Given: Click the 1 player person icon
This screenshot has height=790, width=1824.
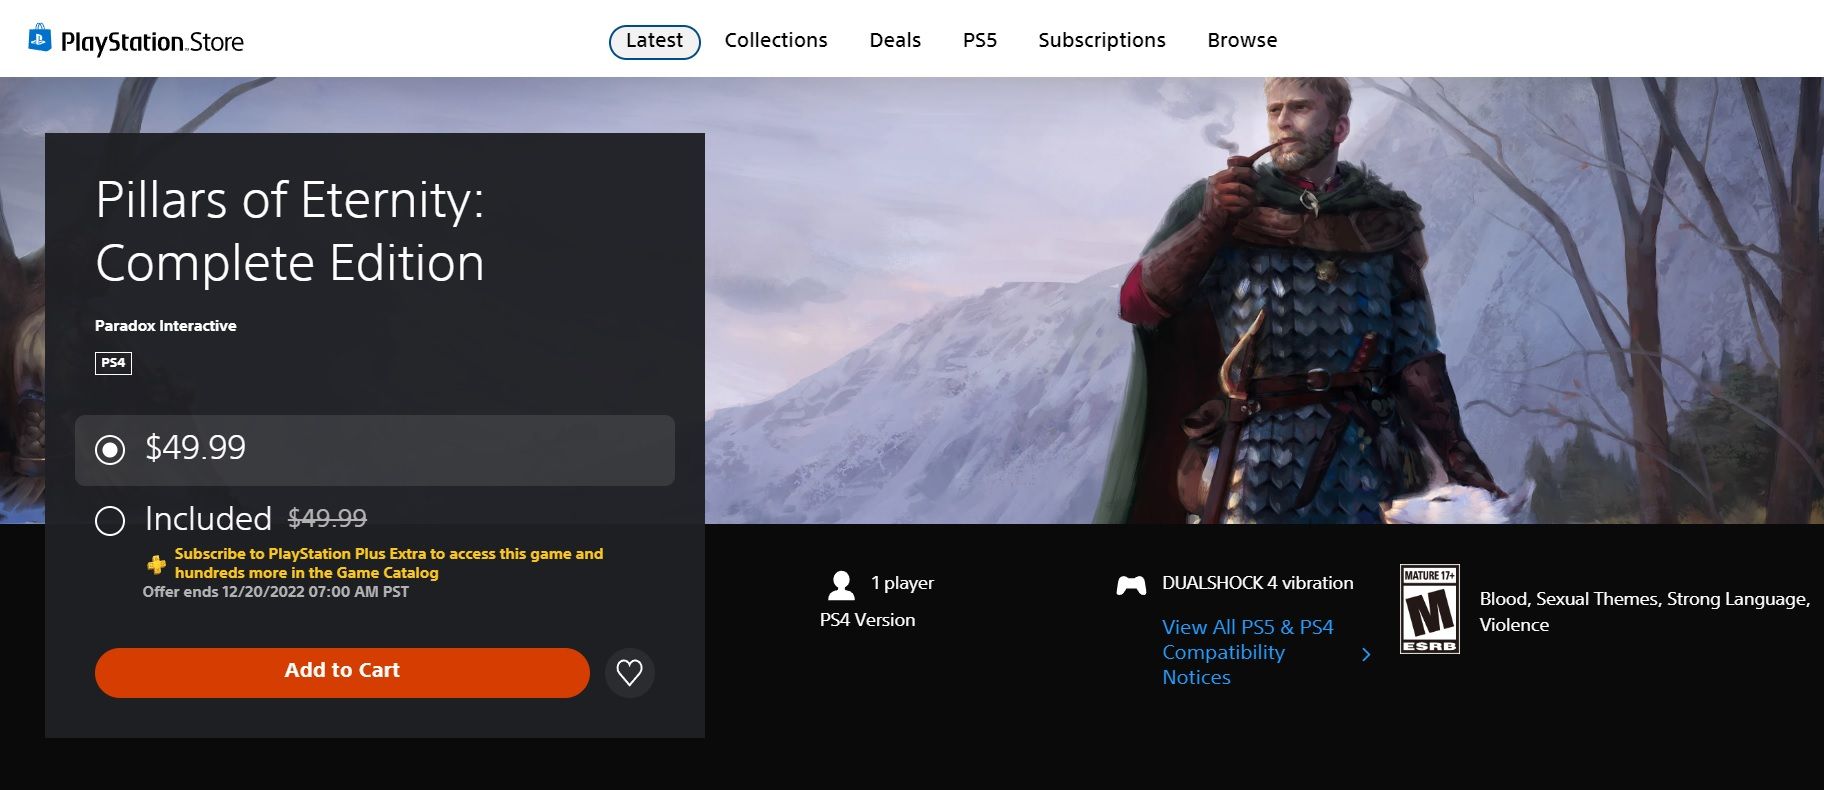Looking at the screenshot, I should click(x=842, y=584).
